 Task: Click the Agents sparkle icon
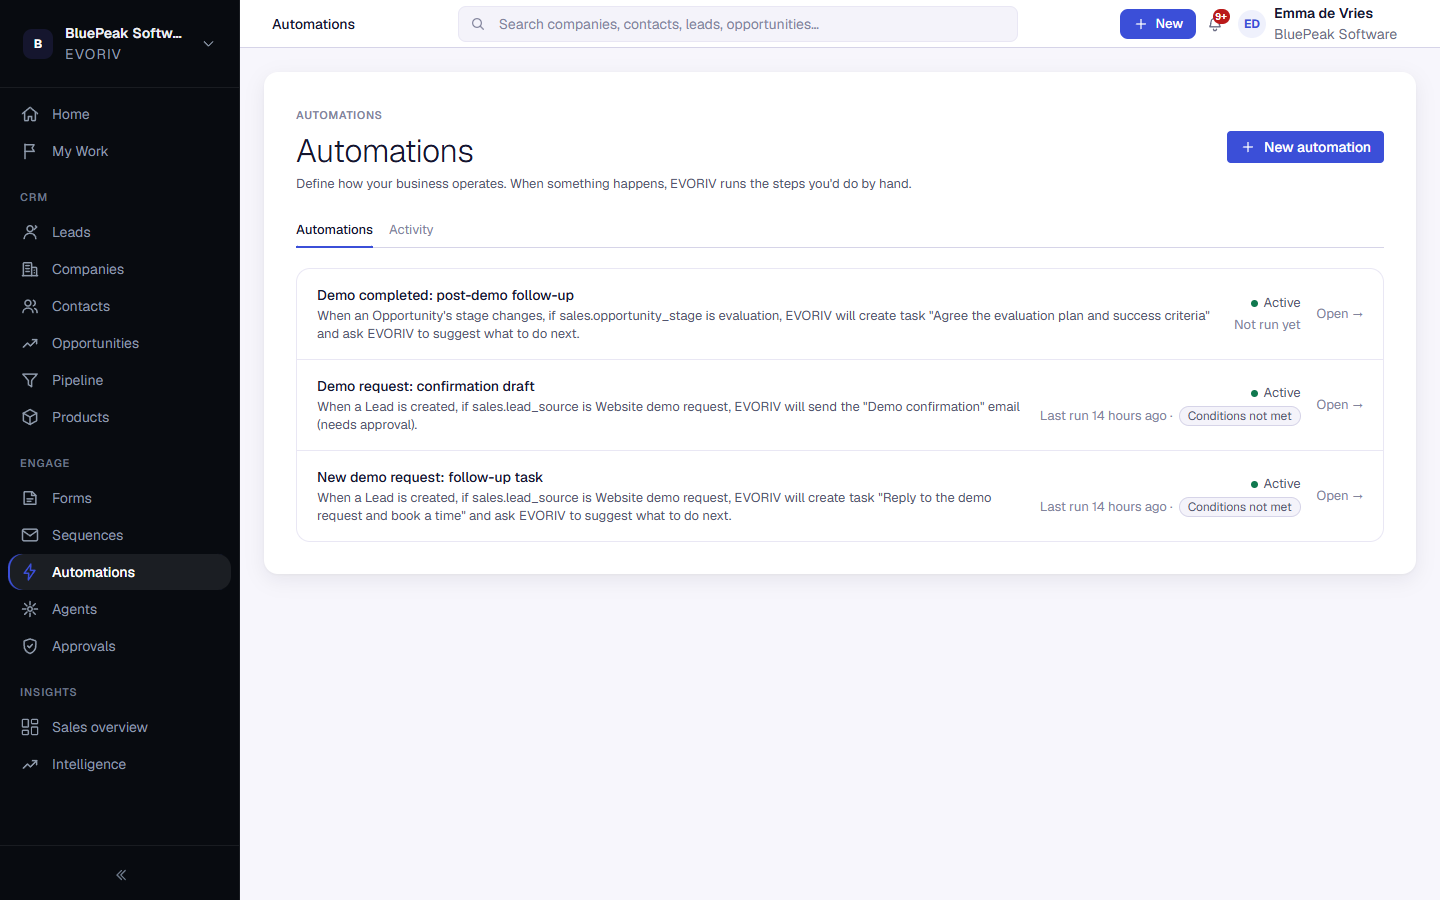coord(30,609)
